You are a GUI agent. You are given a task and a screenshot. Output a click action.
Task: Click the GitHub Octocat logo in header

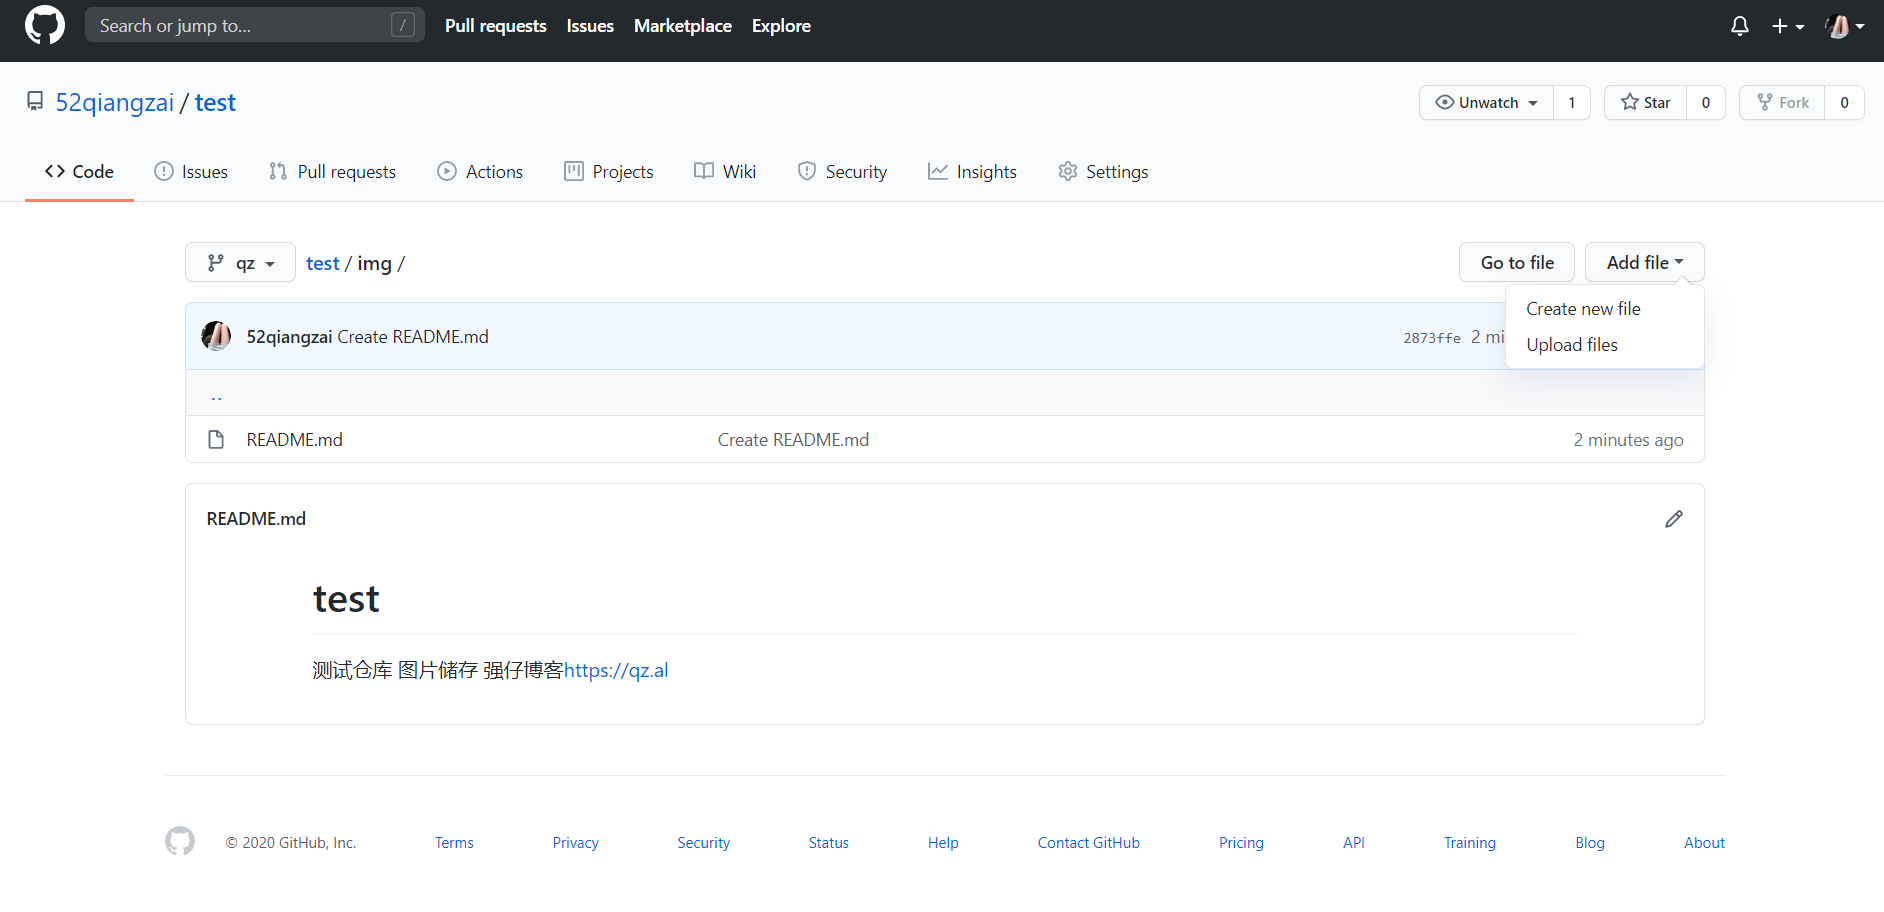(x=45, y=25)
